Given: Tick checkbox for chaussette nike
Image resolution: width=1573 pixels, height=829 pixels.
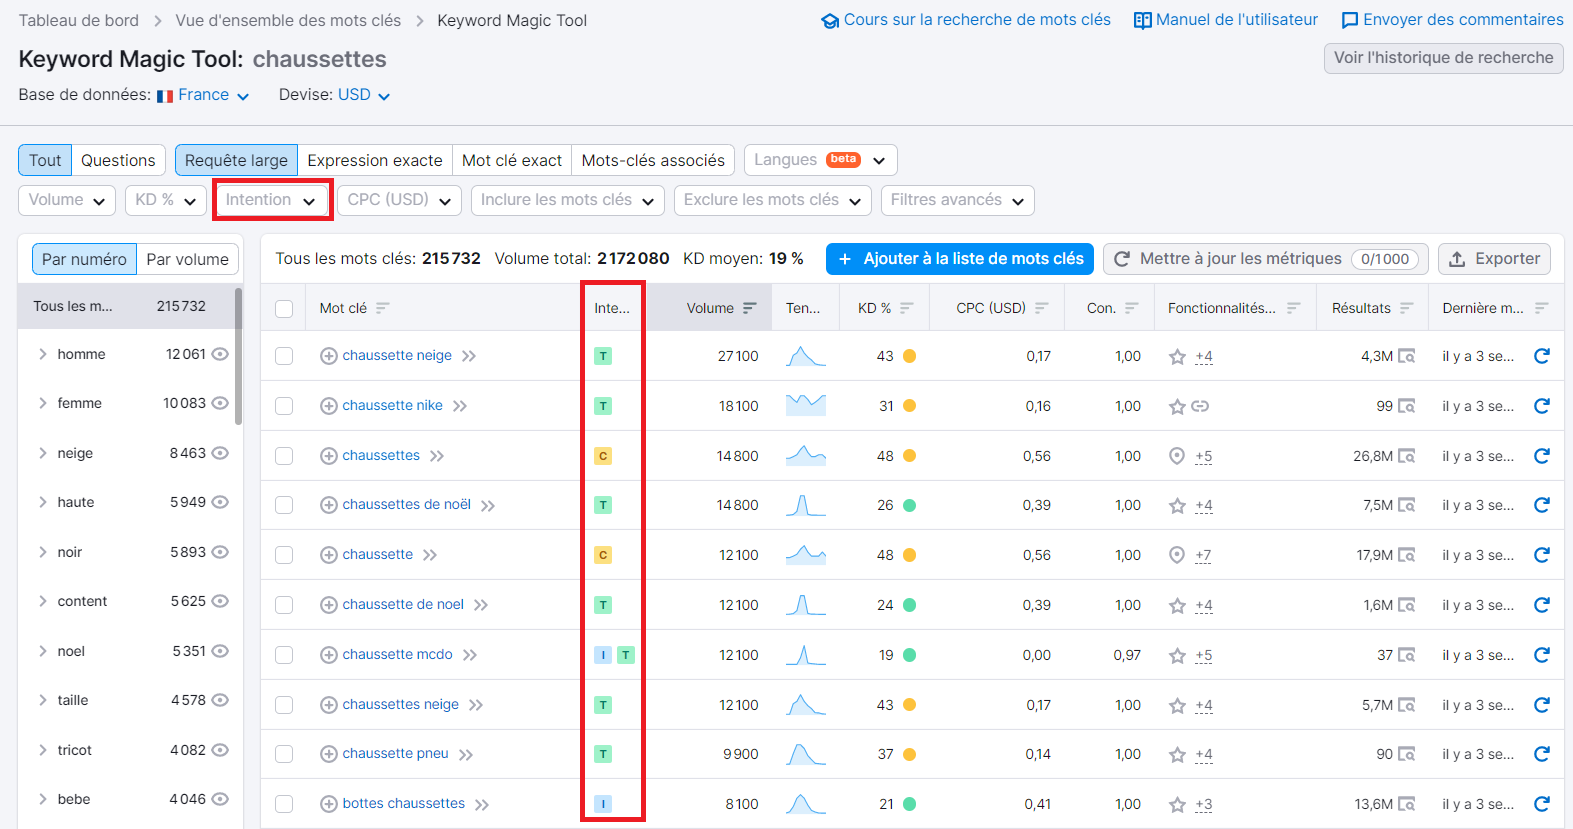Looking at the screenshot, I should click(x=284, y=406).
